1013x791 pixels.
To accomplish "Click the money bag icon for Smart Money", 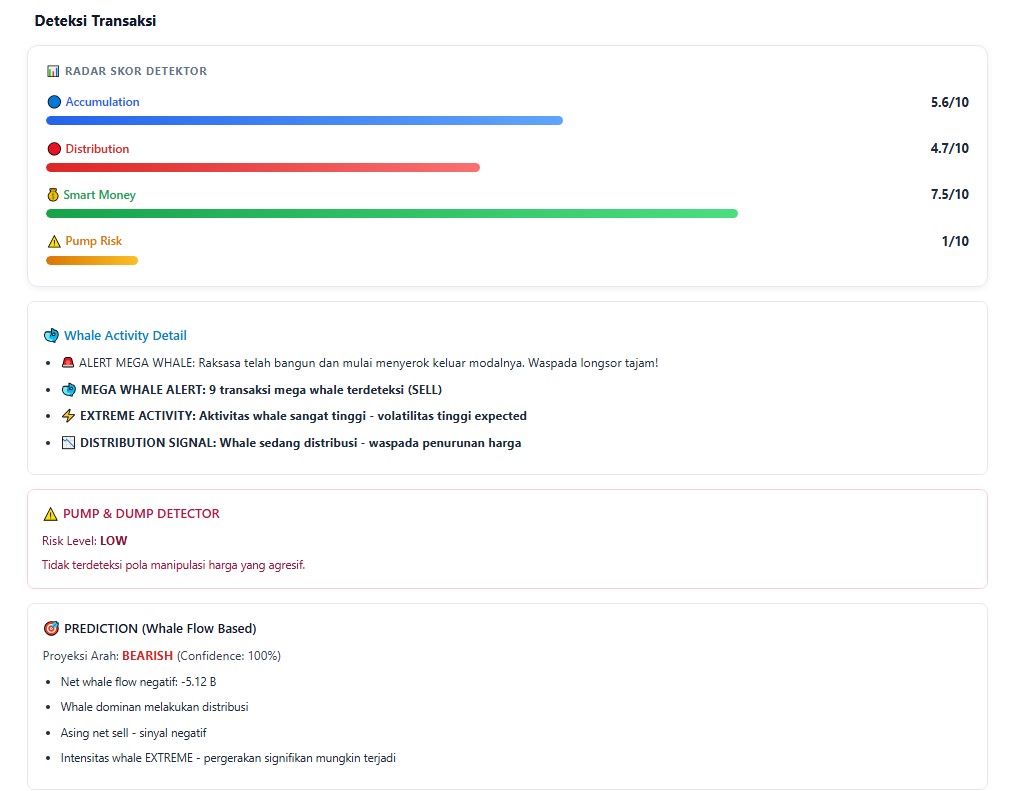I will coord(53,195).
